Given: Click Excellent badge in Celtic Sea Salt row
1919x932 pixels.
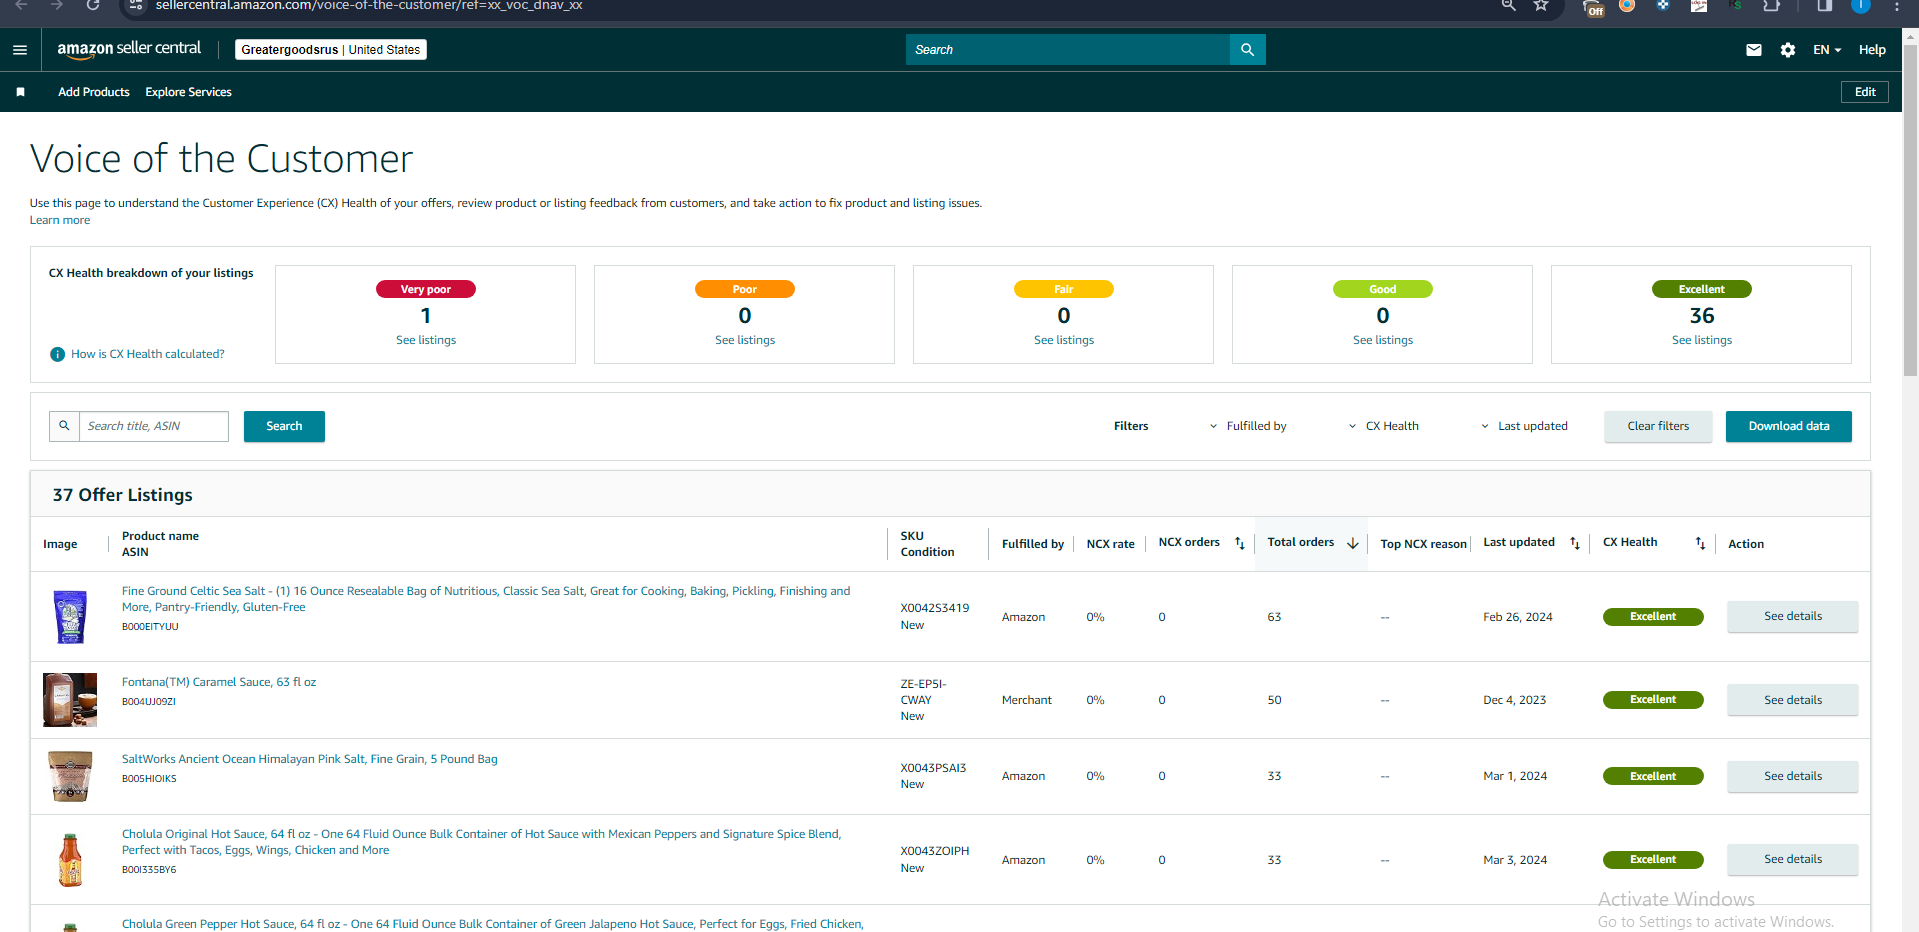Looking at the screenshot, I should (x=1653, y=617).
